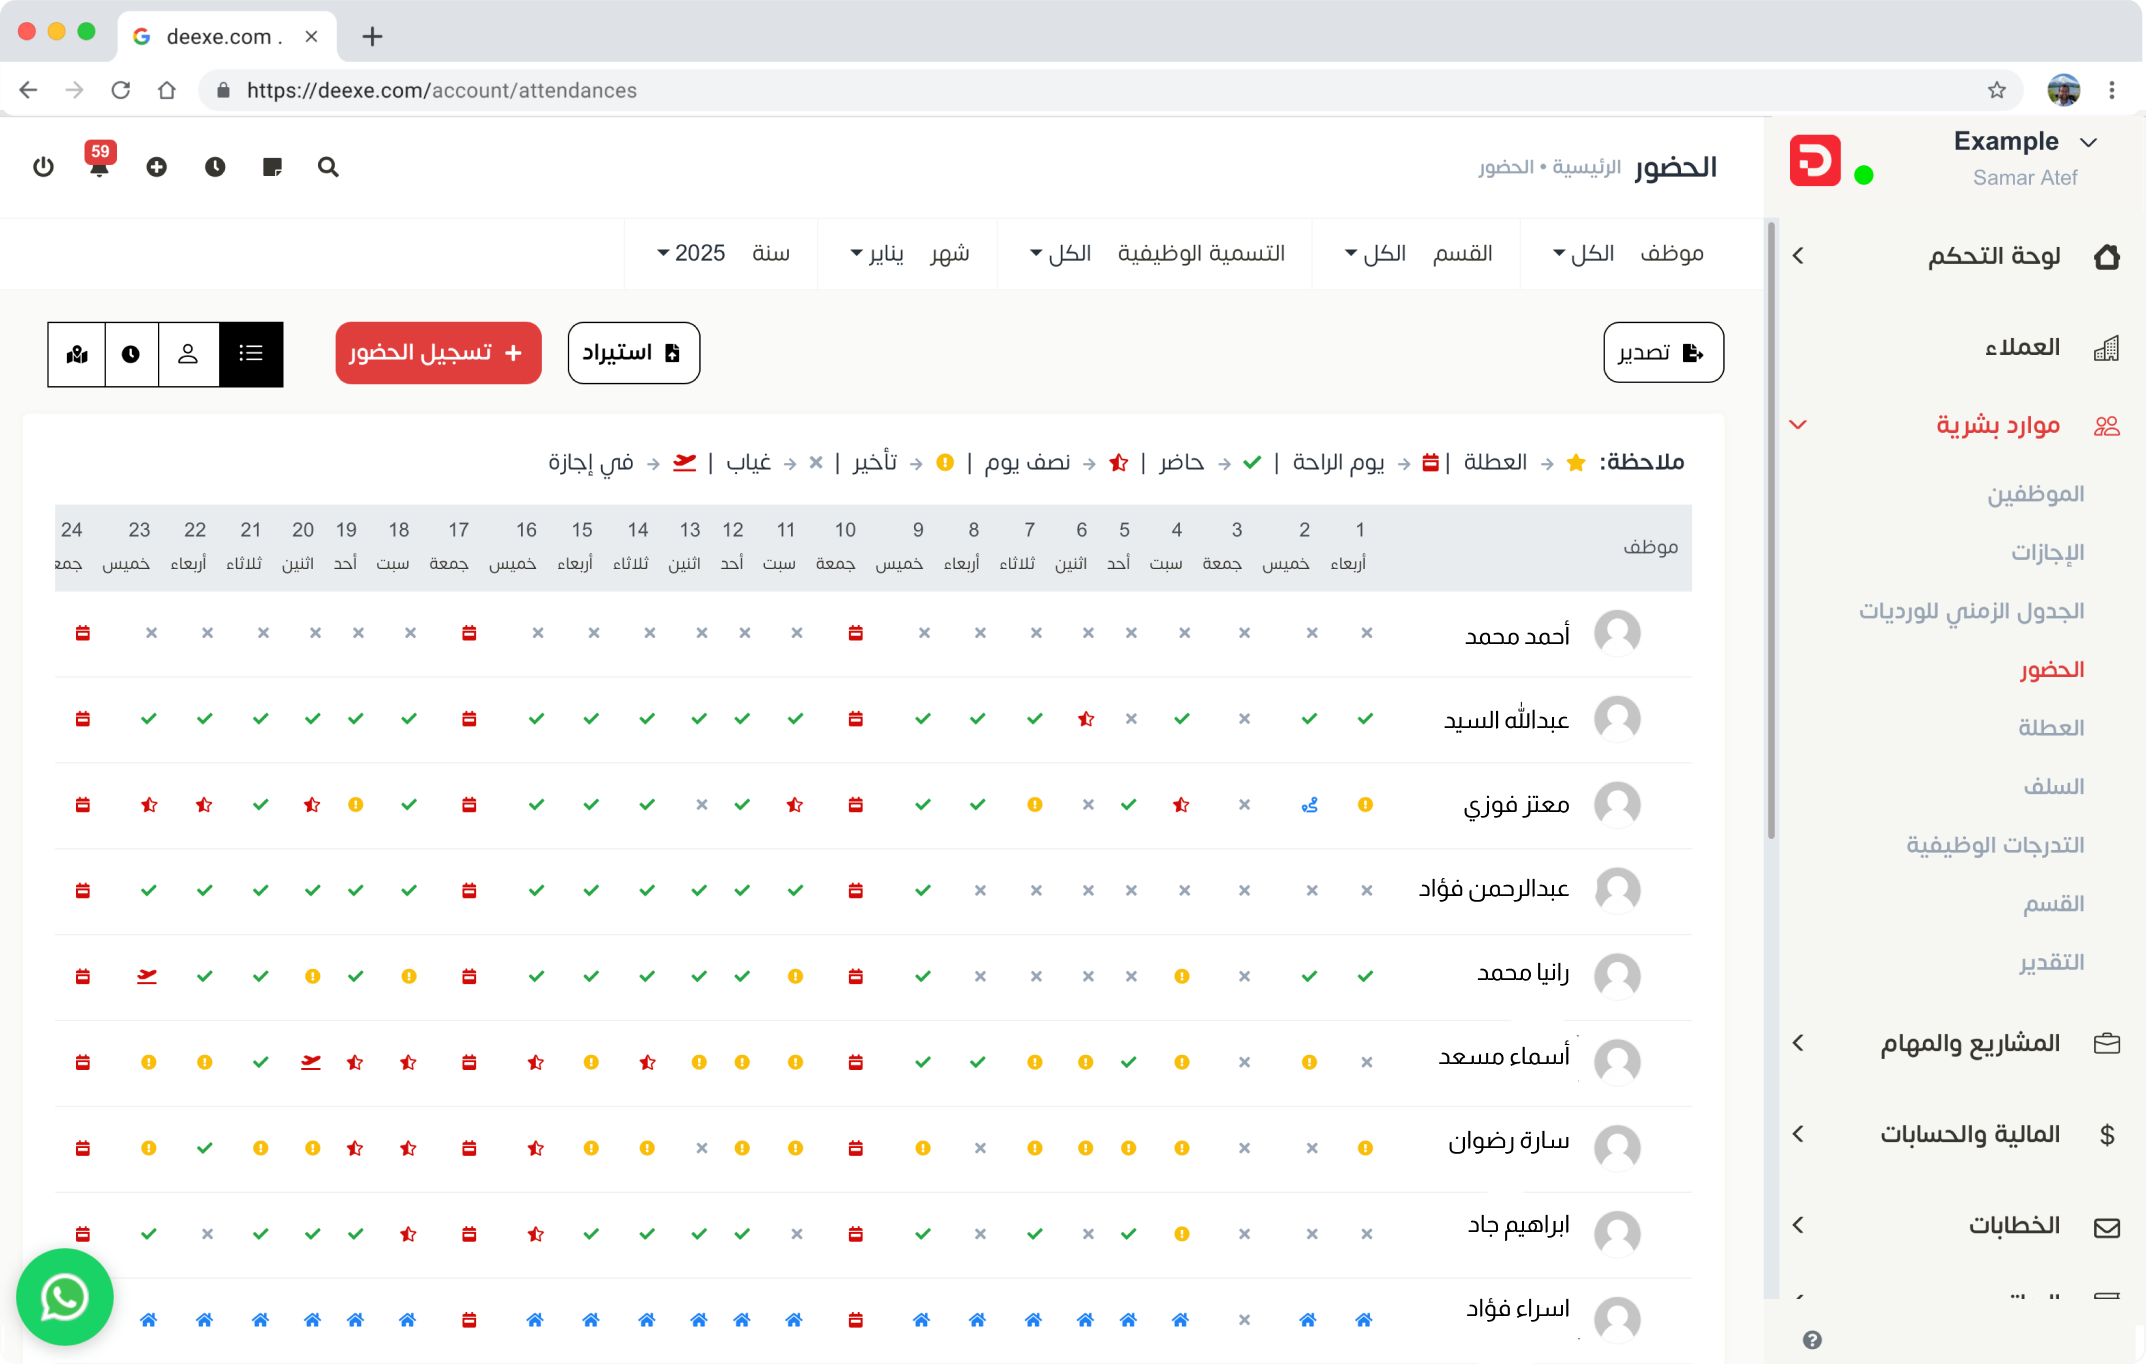Switch to map location view toggle
2146x1364 pixels.
coord(77,353)
